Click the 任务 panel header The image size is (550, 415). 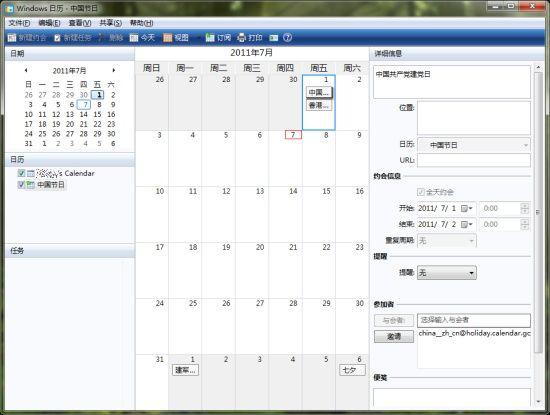click(x=70, y=251)
